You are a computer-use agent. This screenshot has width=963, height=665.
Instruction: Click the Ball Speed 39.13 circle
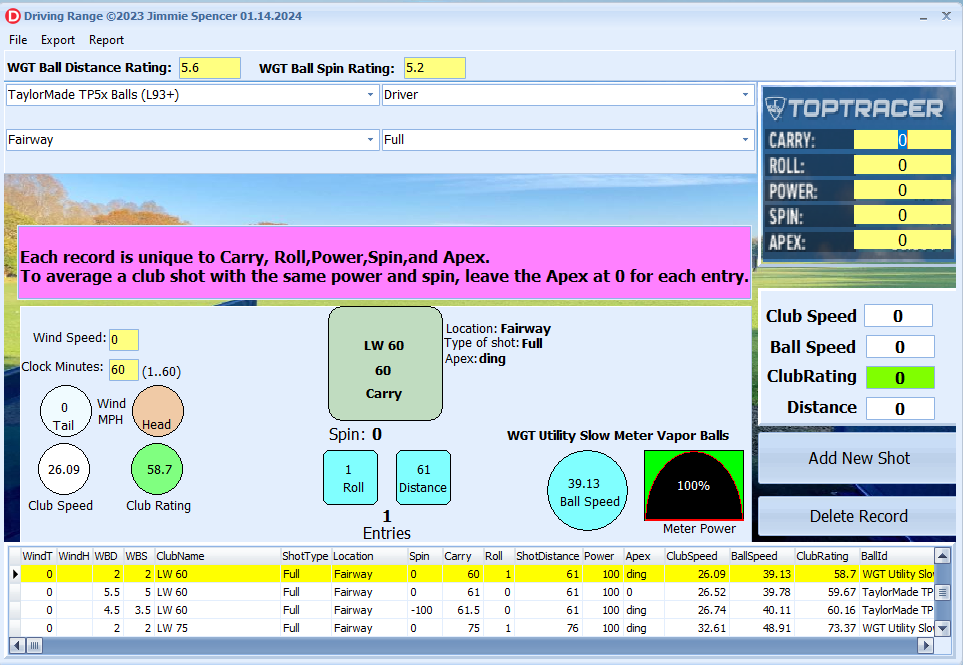(x=588, y=491)
